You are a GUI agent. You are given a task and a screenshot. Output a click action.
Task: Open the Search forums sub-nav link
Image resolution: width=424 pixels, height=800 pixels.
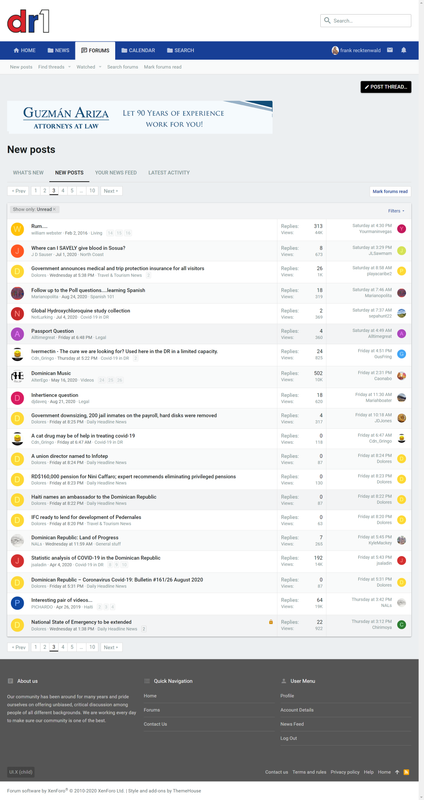click(x=122, y=67)
